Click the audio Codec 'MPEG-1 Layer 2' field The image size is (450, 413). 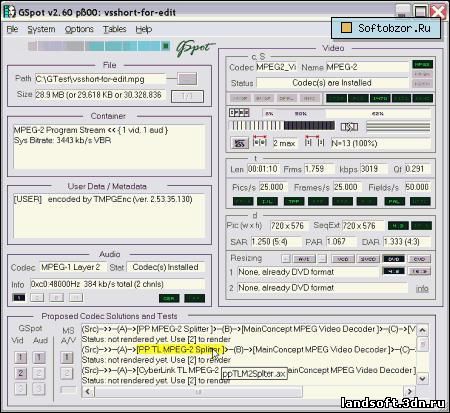pyautogui.click(x=73, y=267)
